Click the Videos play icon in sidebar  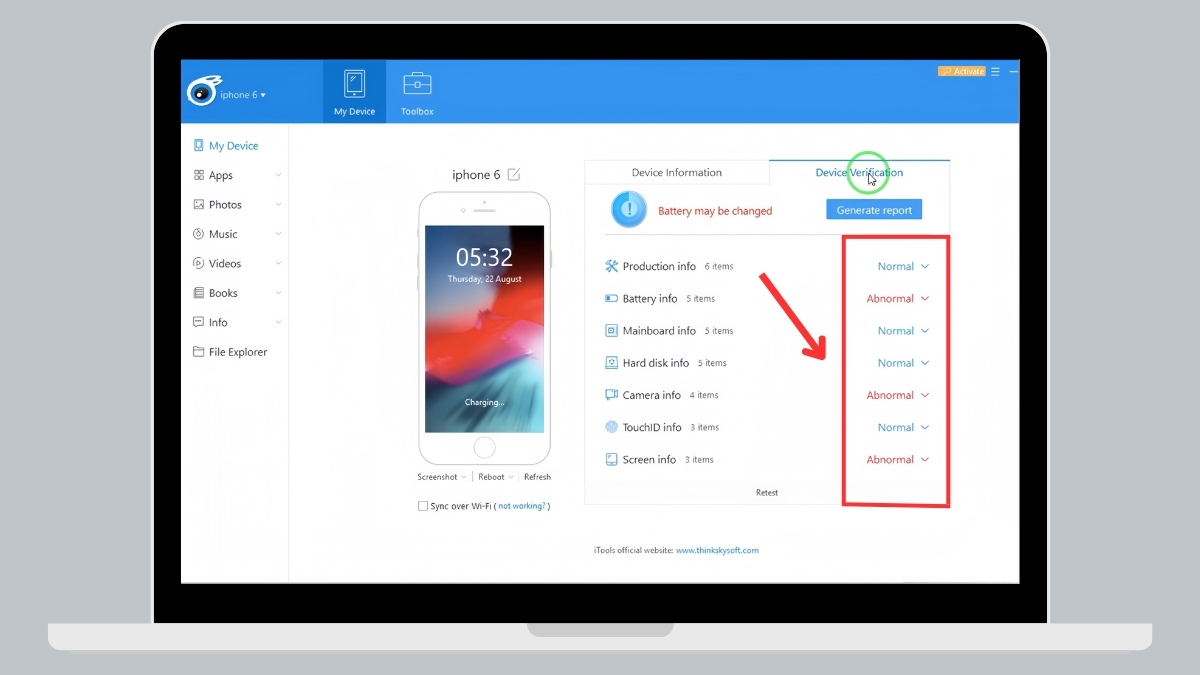(199, 263)
